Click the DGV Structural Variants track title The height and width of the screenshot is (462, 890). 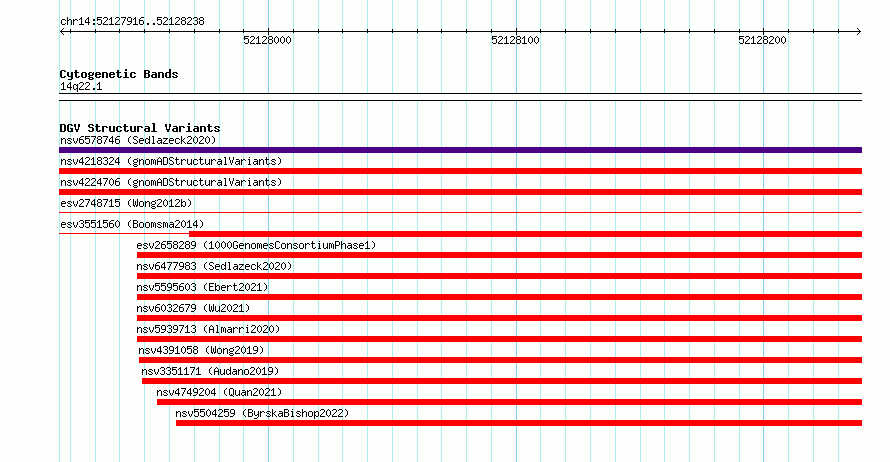point(140,128)
